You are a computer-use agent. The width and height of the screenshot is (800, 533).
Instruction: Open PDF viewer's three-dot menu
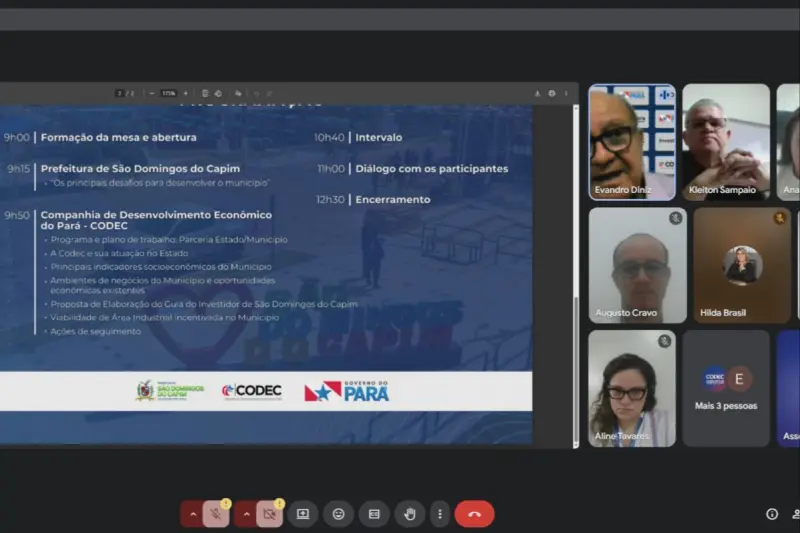[x=566, y=93]
